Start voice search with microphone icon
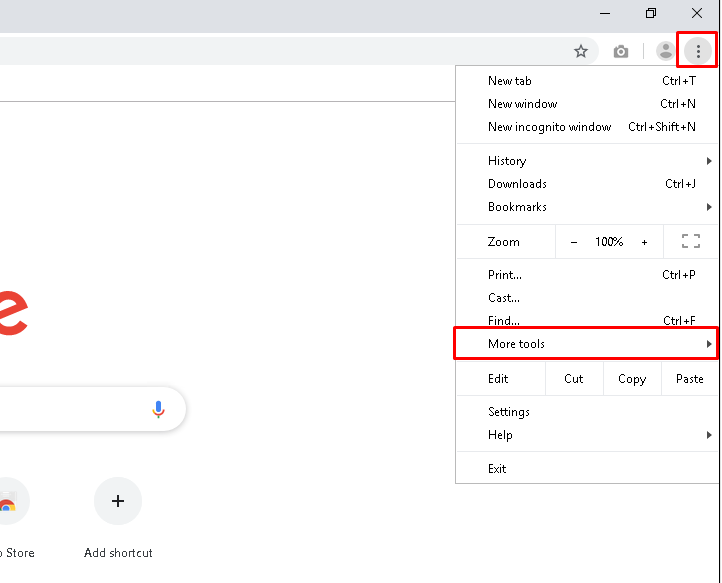 (158, 409)
